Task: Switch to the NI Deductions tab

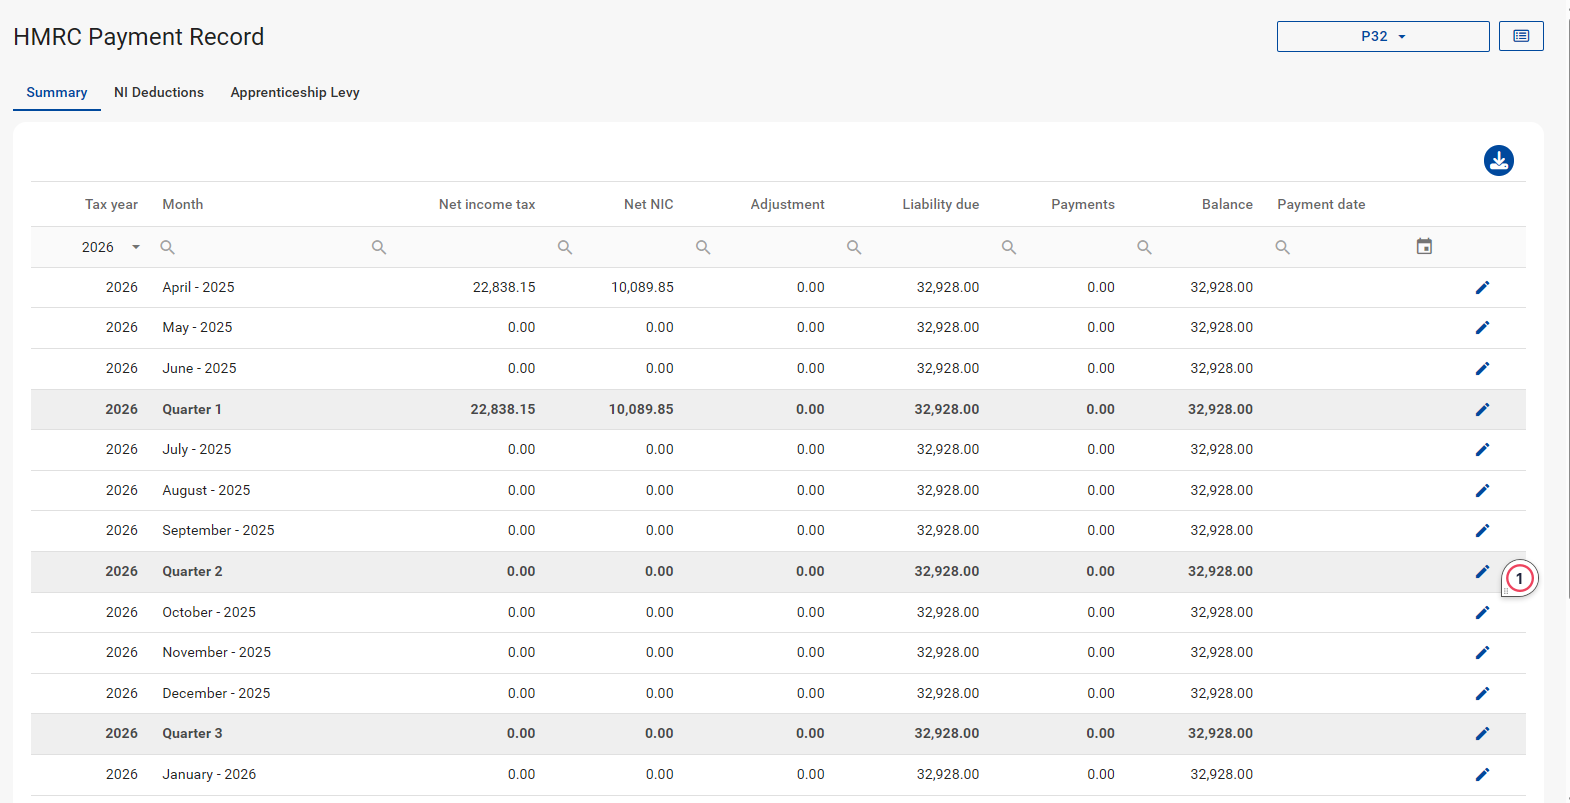Action: (159, 92)
